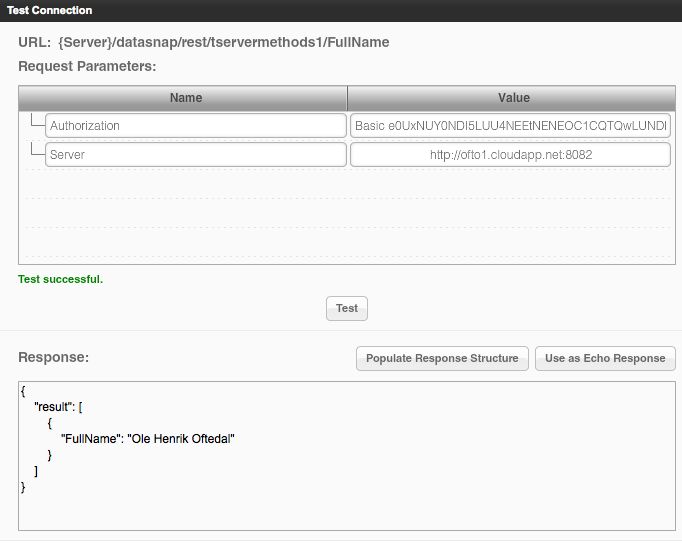
Task: Click the tree connector beside Server
Action: 36,152
